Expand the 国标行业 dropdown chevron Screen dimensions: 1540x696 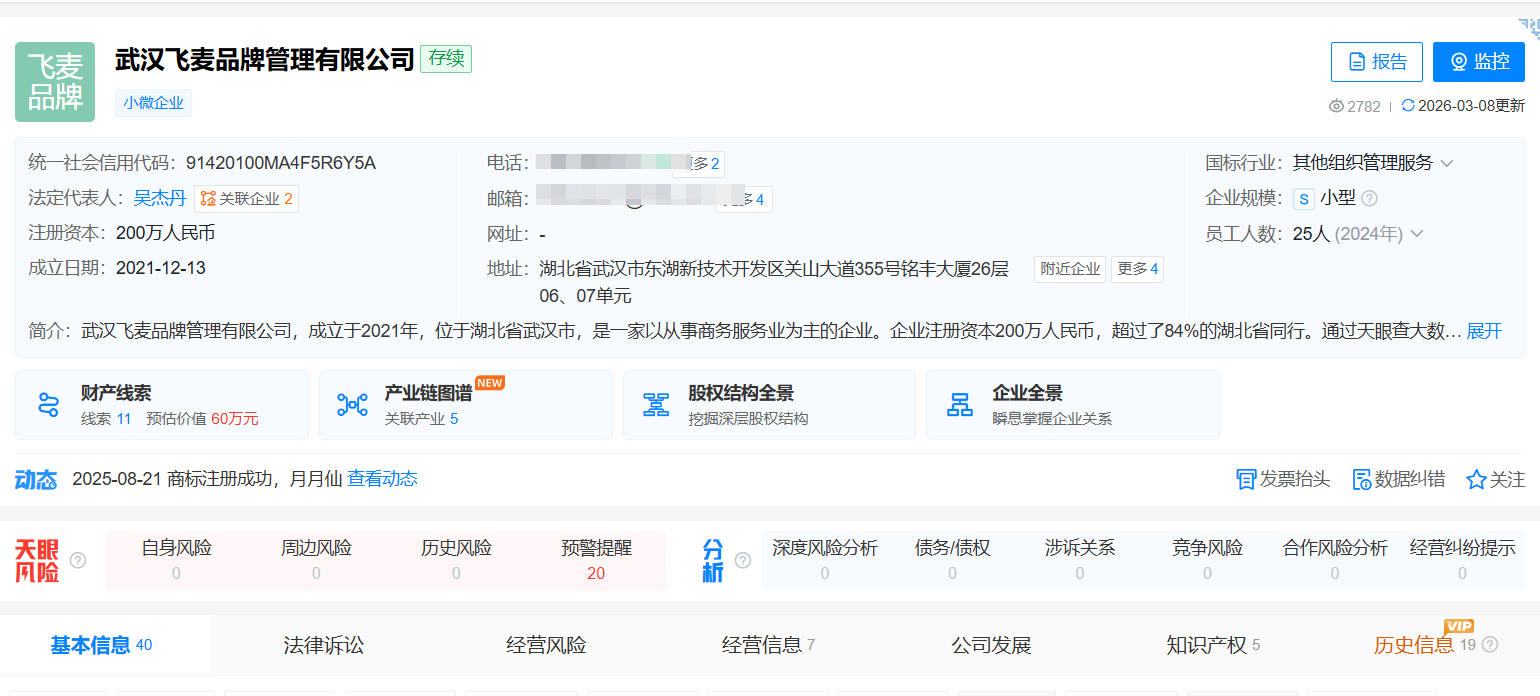1446,163
